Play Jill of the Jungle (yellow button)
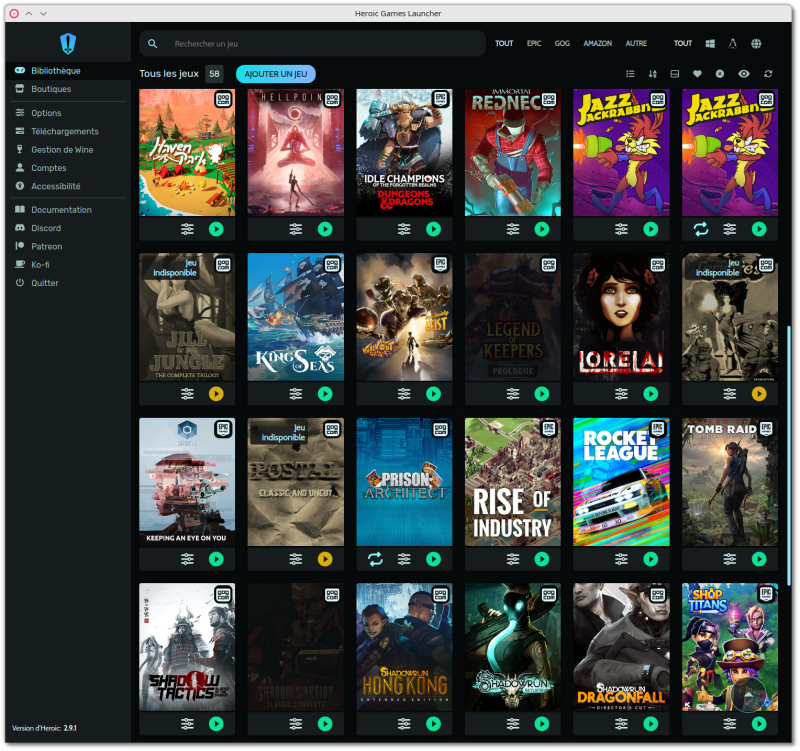 (216, 394)
